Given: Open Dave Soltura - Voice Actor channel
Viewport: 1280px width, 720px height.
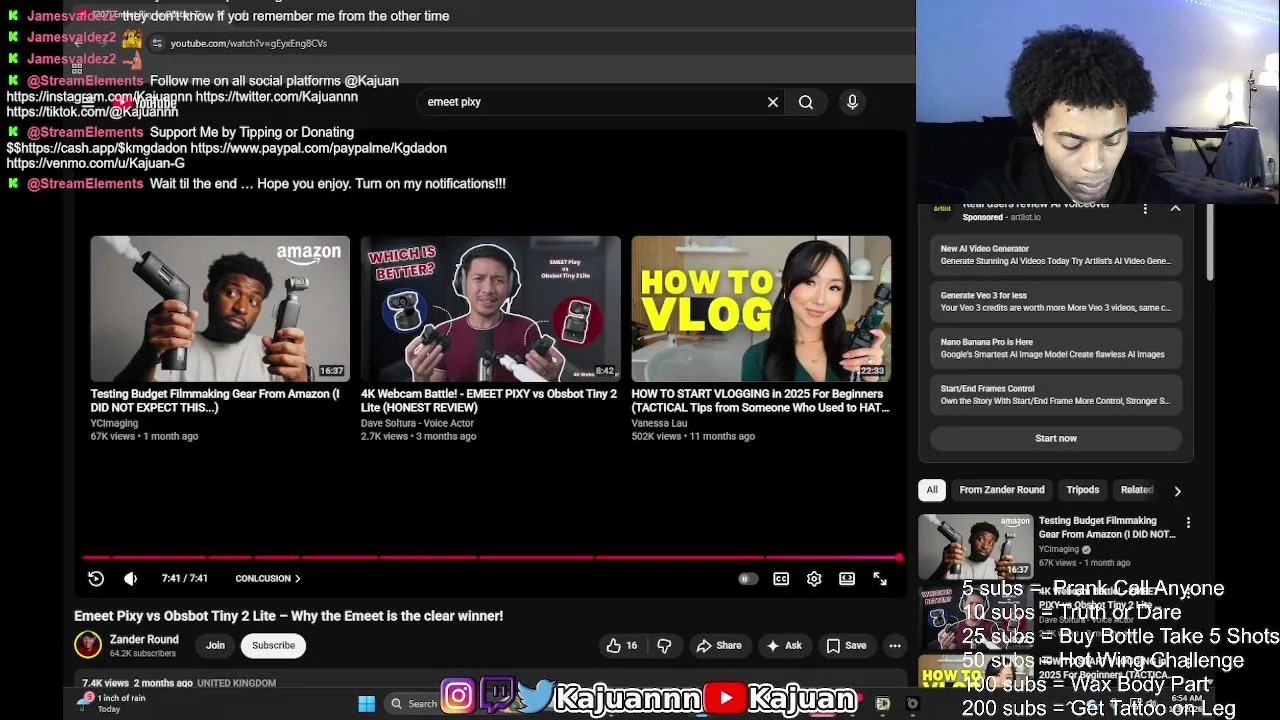Looking at the screenshot, I should 417,423.
